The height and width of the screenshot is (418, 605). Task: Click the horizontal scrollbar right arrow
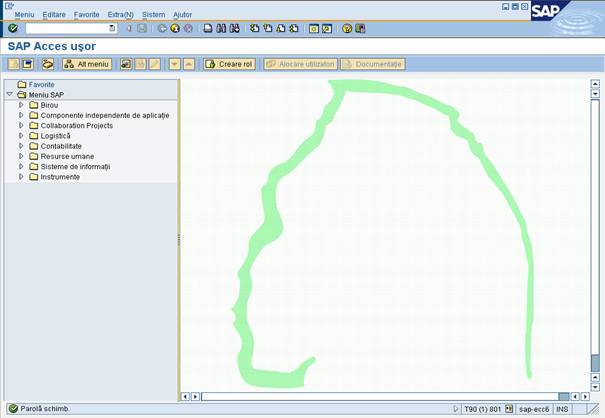pyautogui.click(x=585, y=397)
